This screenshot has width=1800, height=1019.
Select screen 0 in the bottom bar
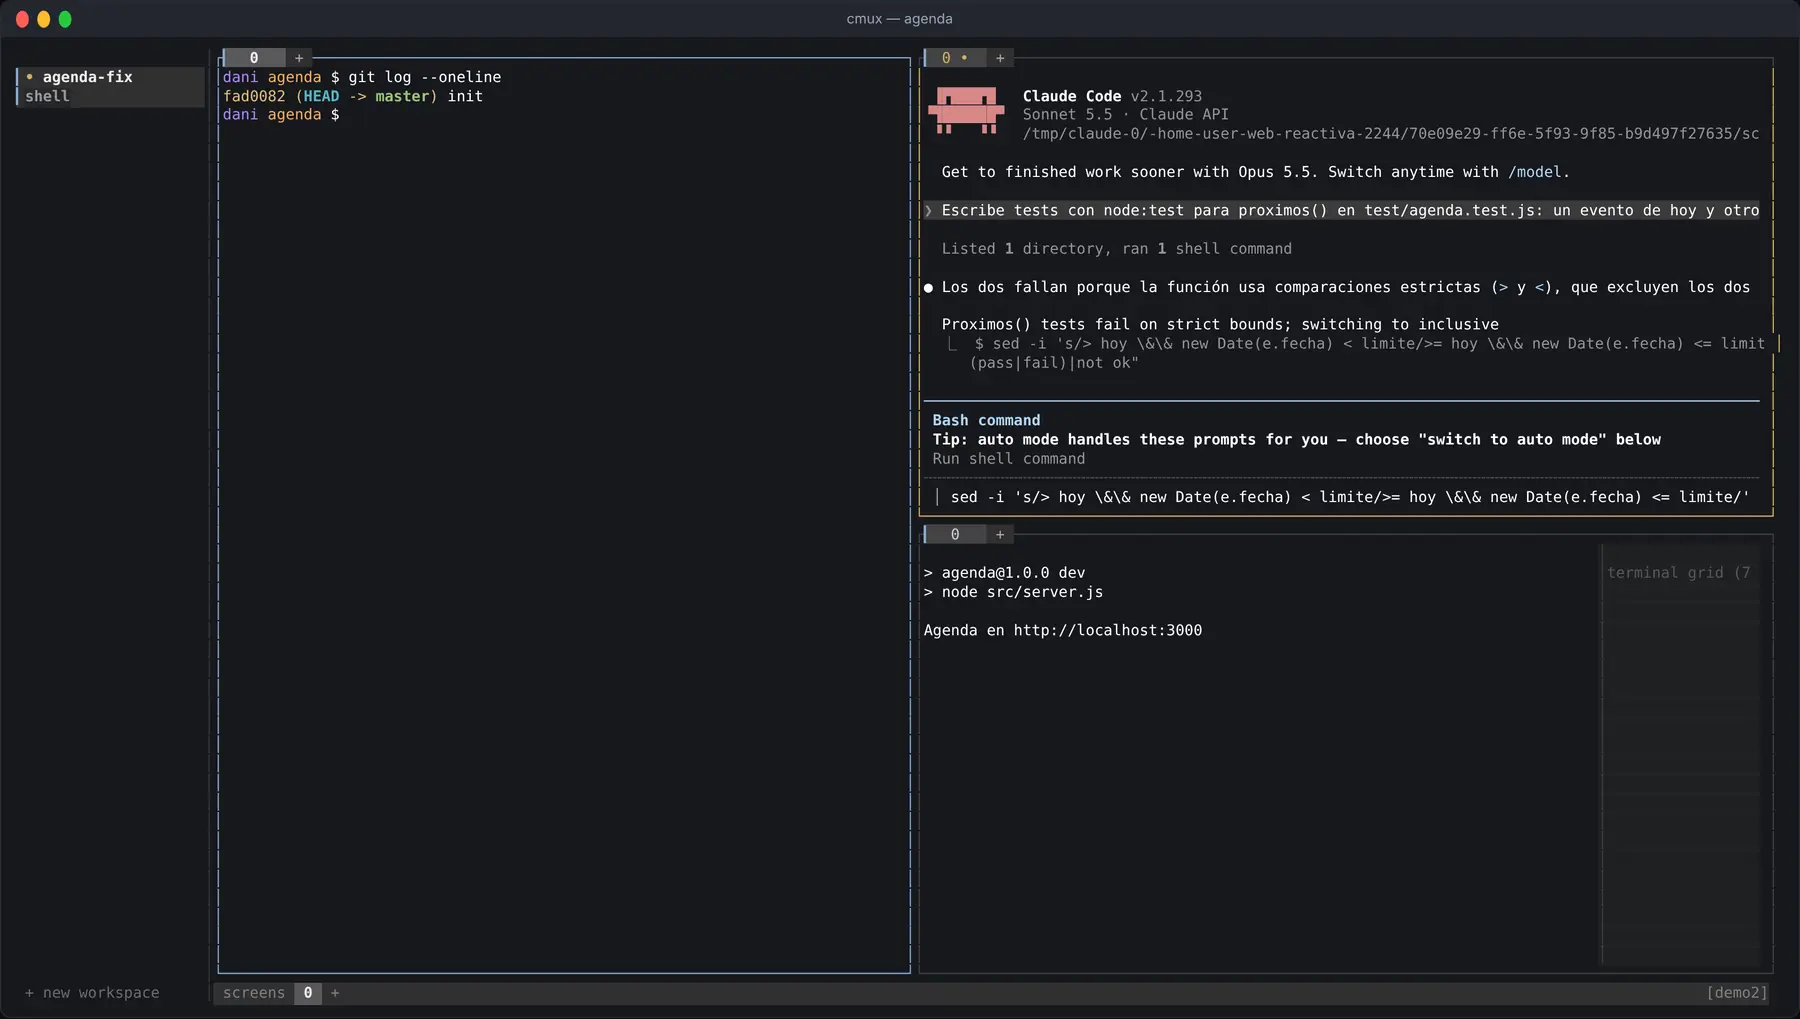(x=308, y=993)
